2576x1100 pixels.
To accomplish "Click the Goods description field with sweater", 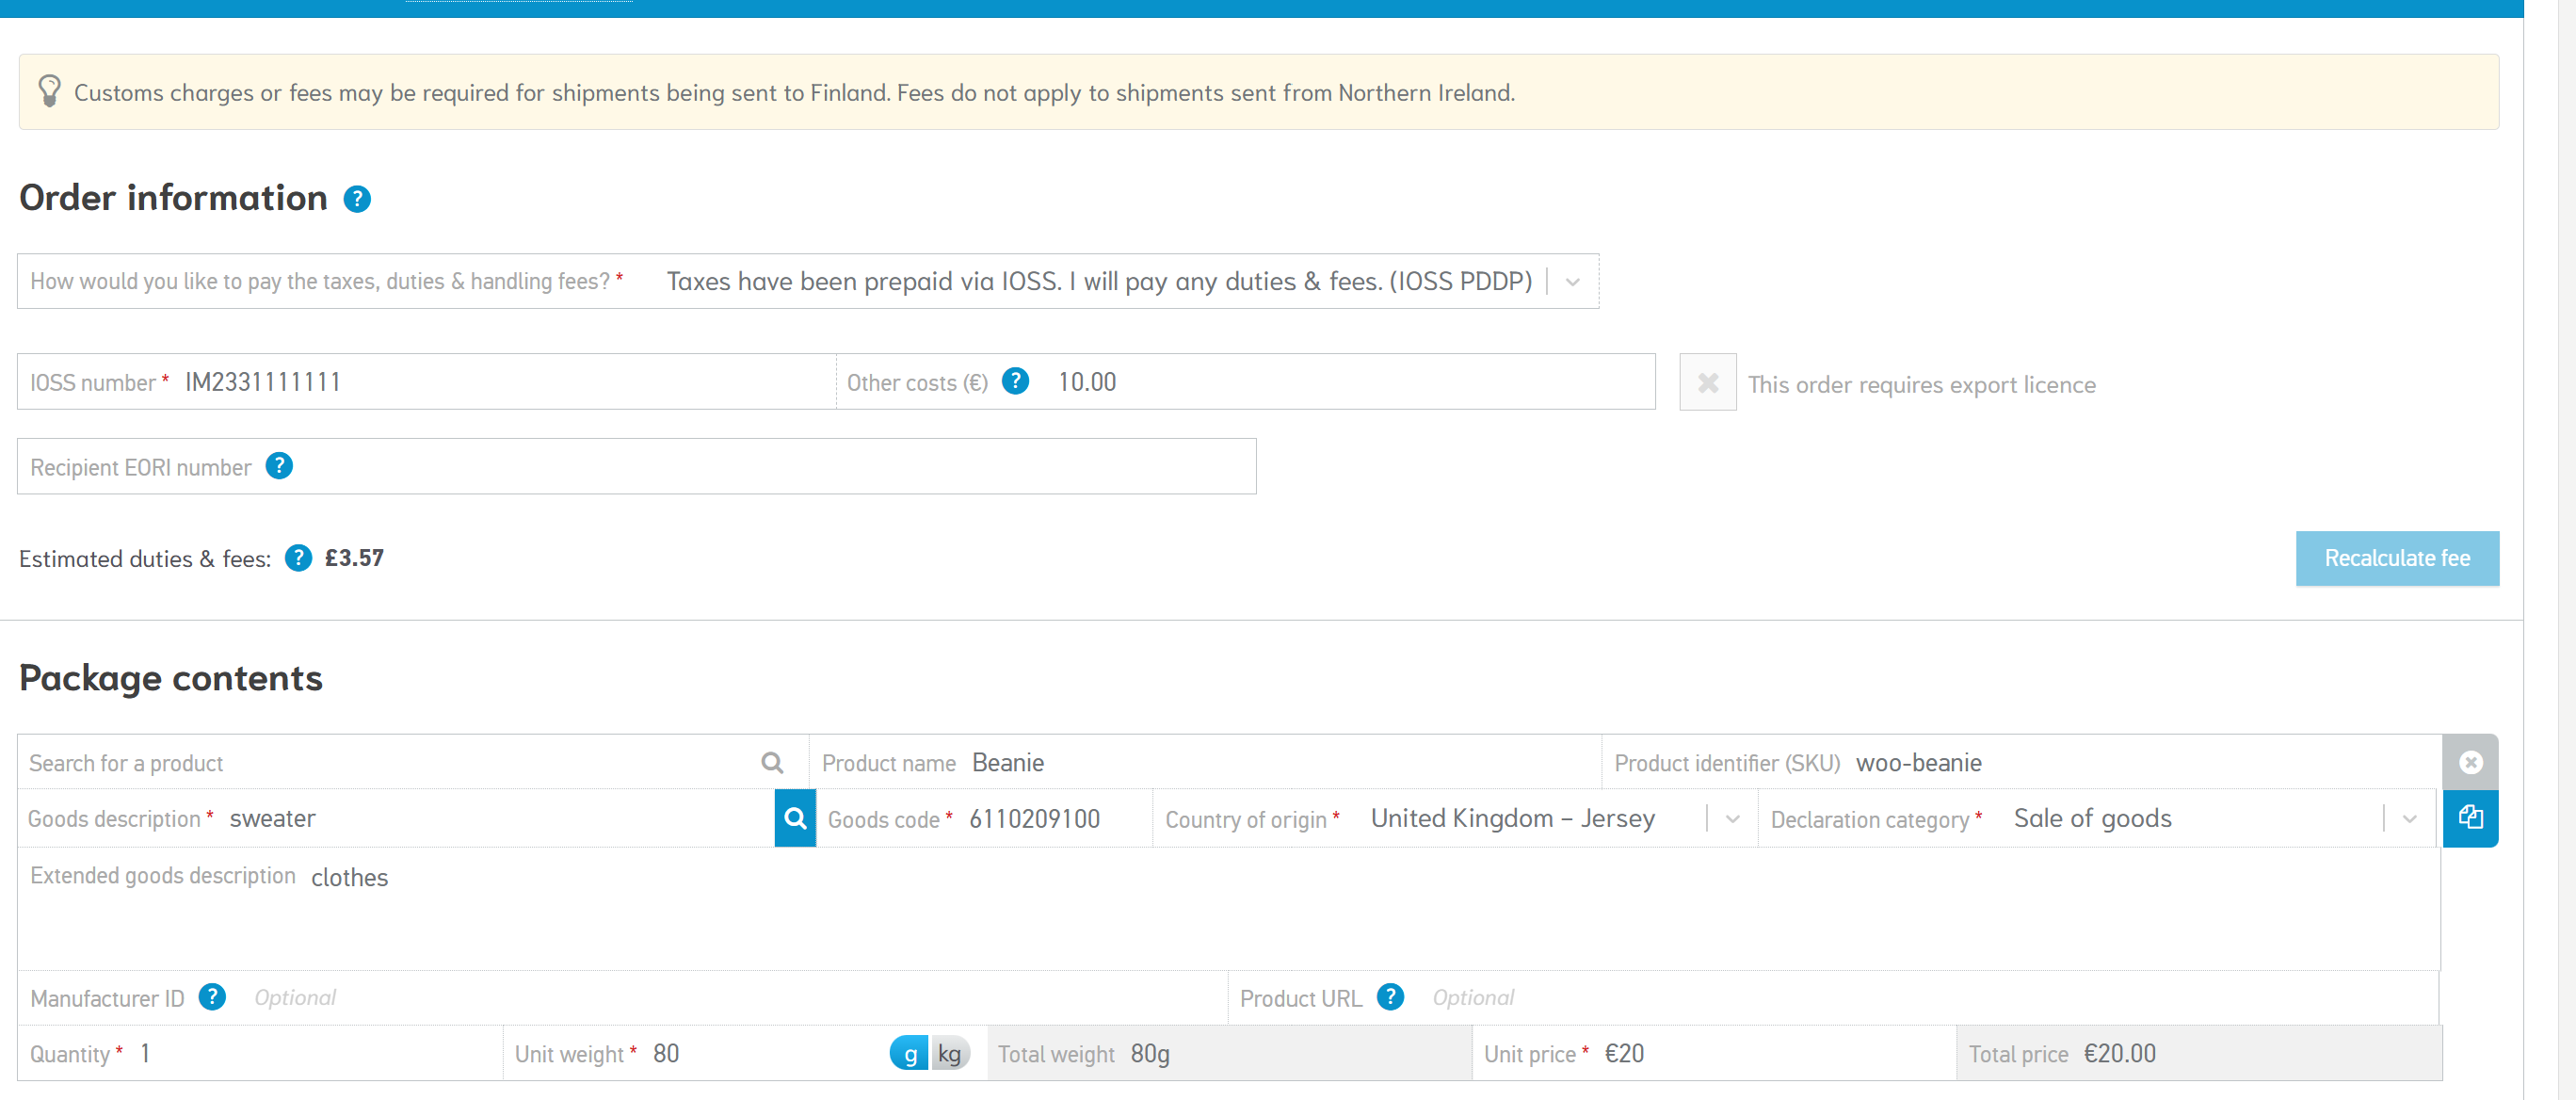I will (396, 819).
